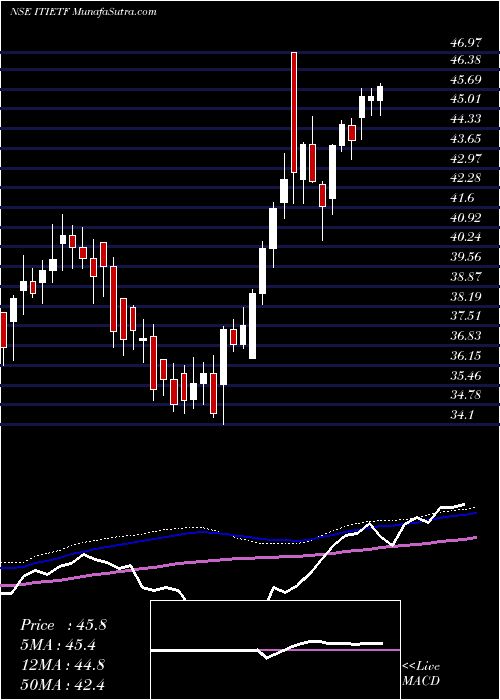This screenshot has width=500, height=700.
Task: Select the 40.92 price label
Action: coord(466,218)
